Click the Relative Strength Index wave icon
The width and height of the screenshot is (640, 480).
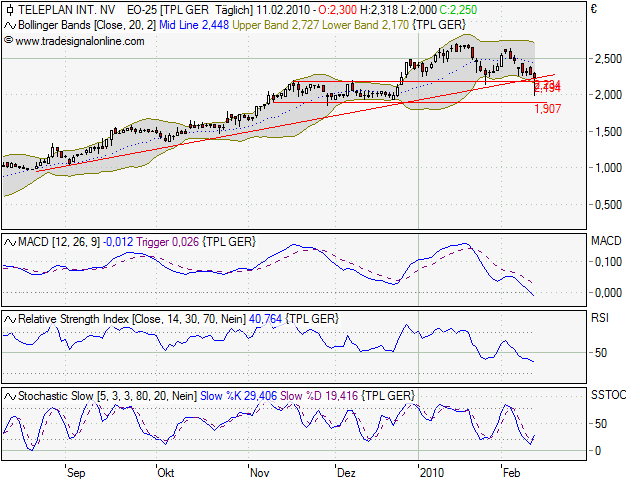pyautogui.click(x=10, y=318)
